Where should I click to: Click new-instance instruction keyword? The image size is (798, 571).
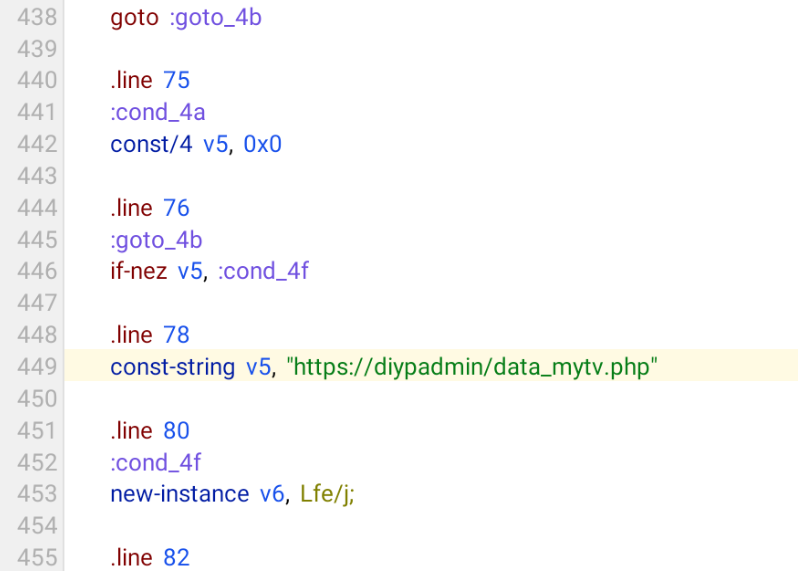click(180, 494)
